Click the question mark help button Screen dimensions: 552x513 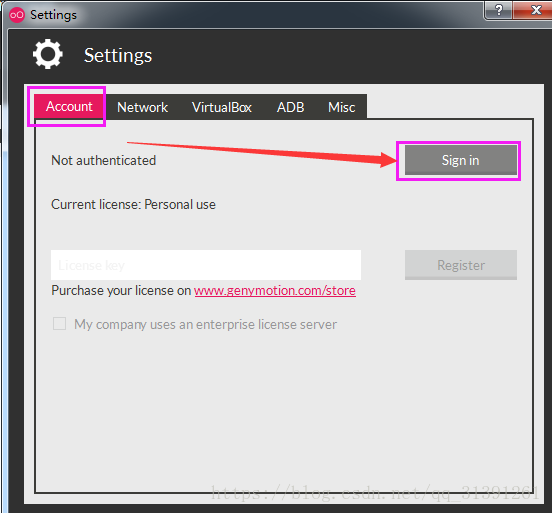point(498,10)
